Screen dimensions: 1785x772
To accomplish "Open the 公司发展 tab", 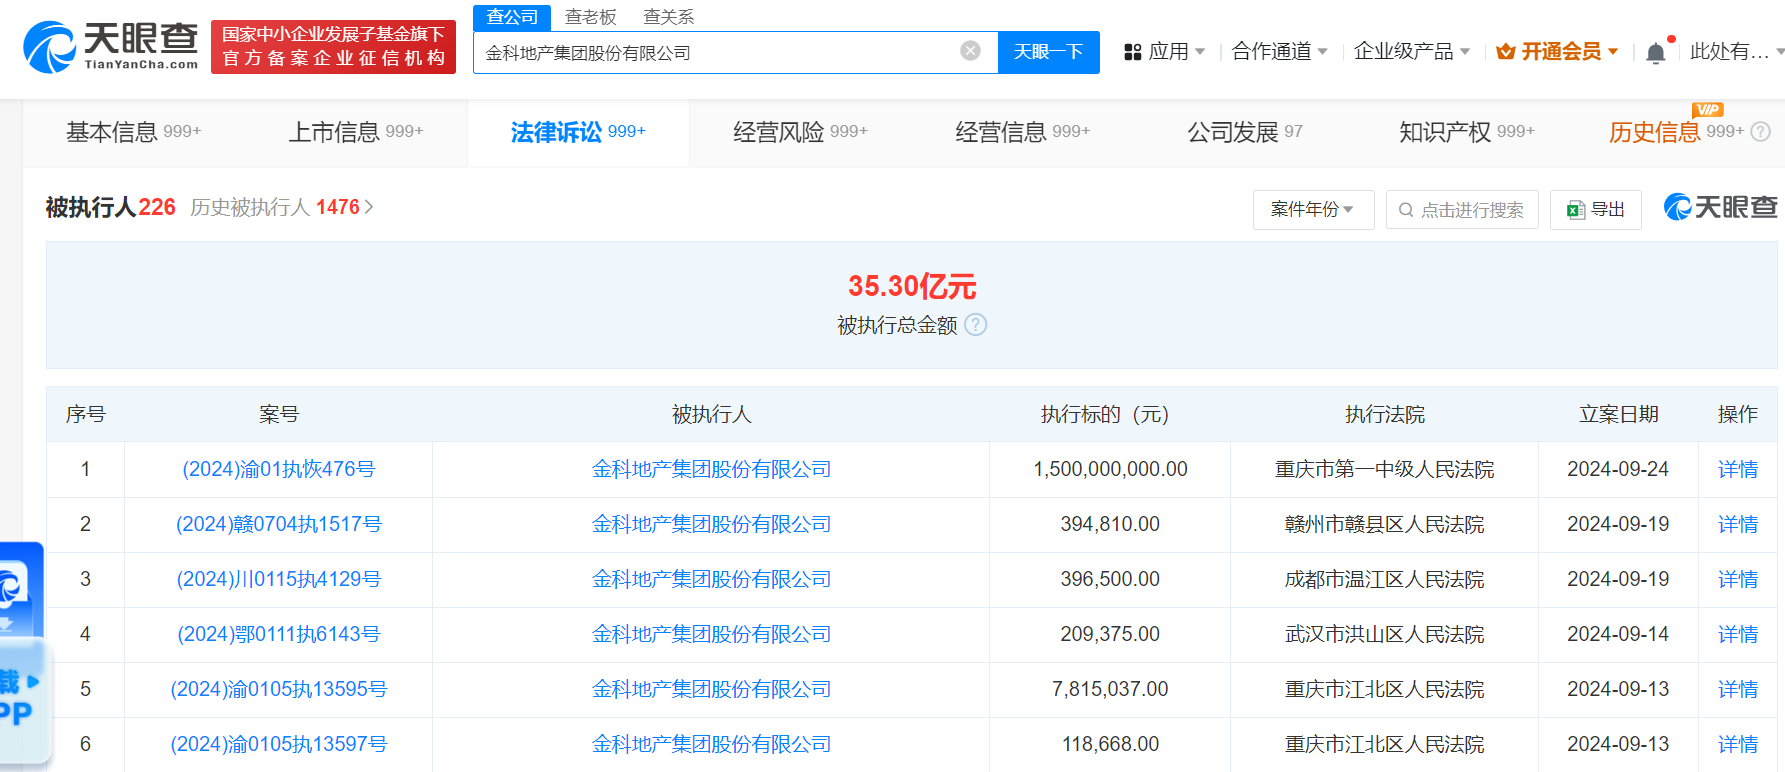I will [x=1244, y=132].
